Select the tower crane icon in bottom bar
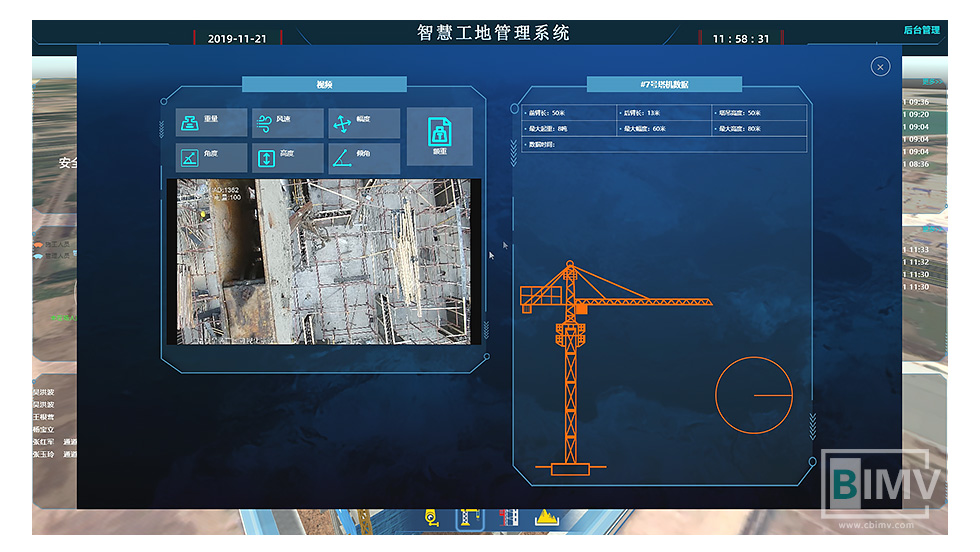 [x=469, y=518]
